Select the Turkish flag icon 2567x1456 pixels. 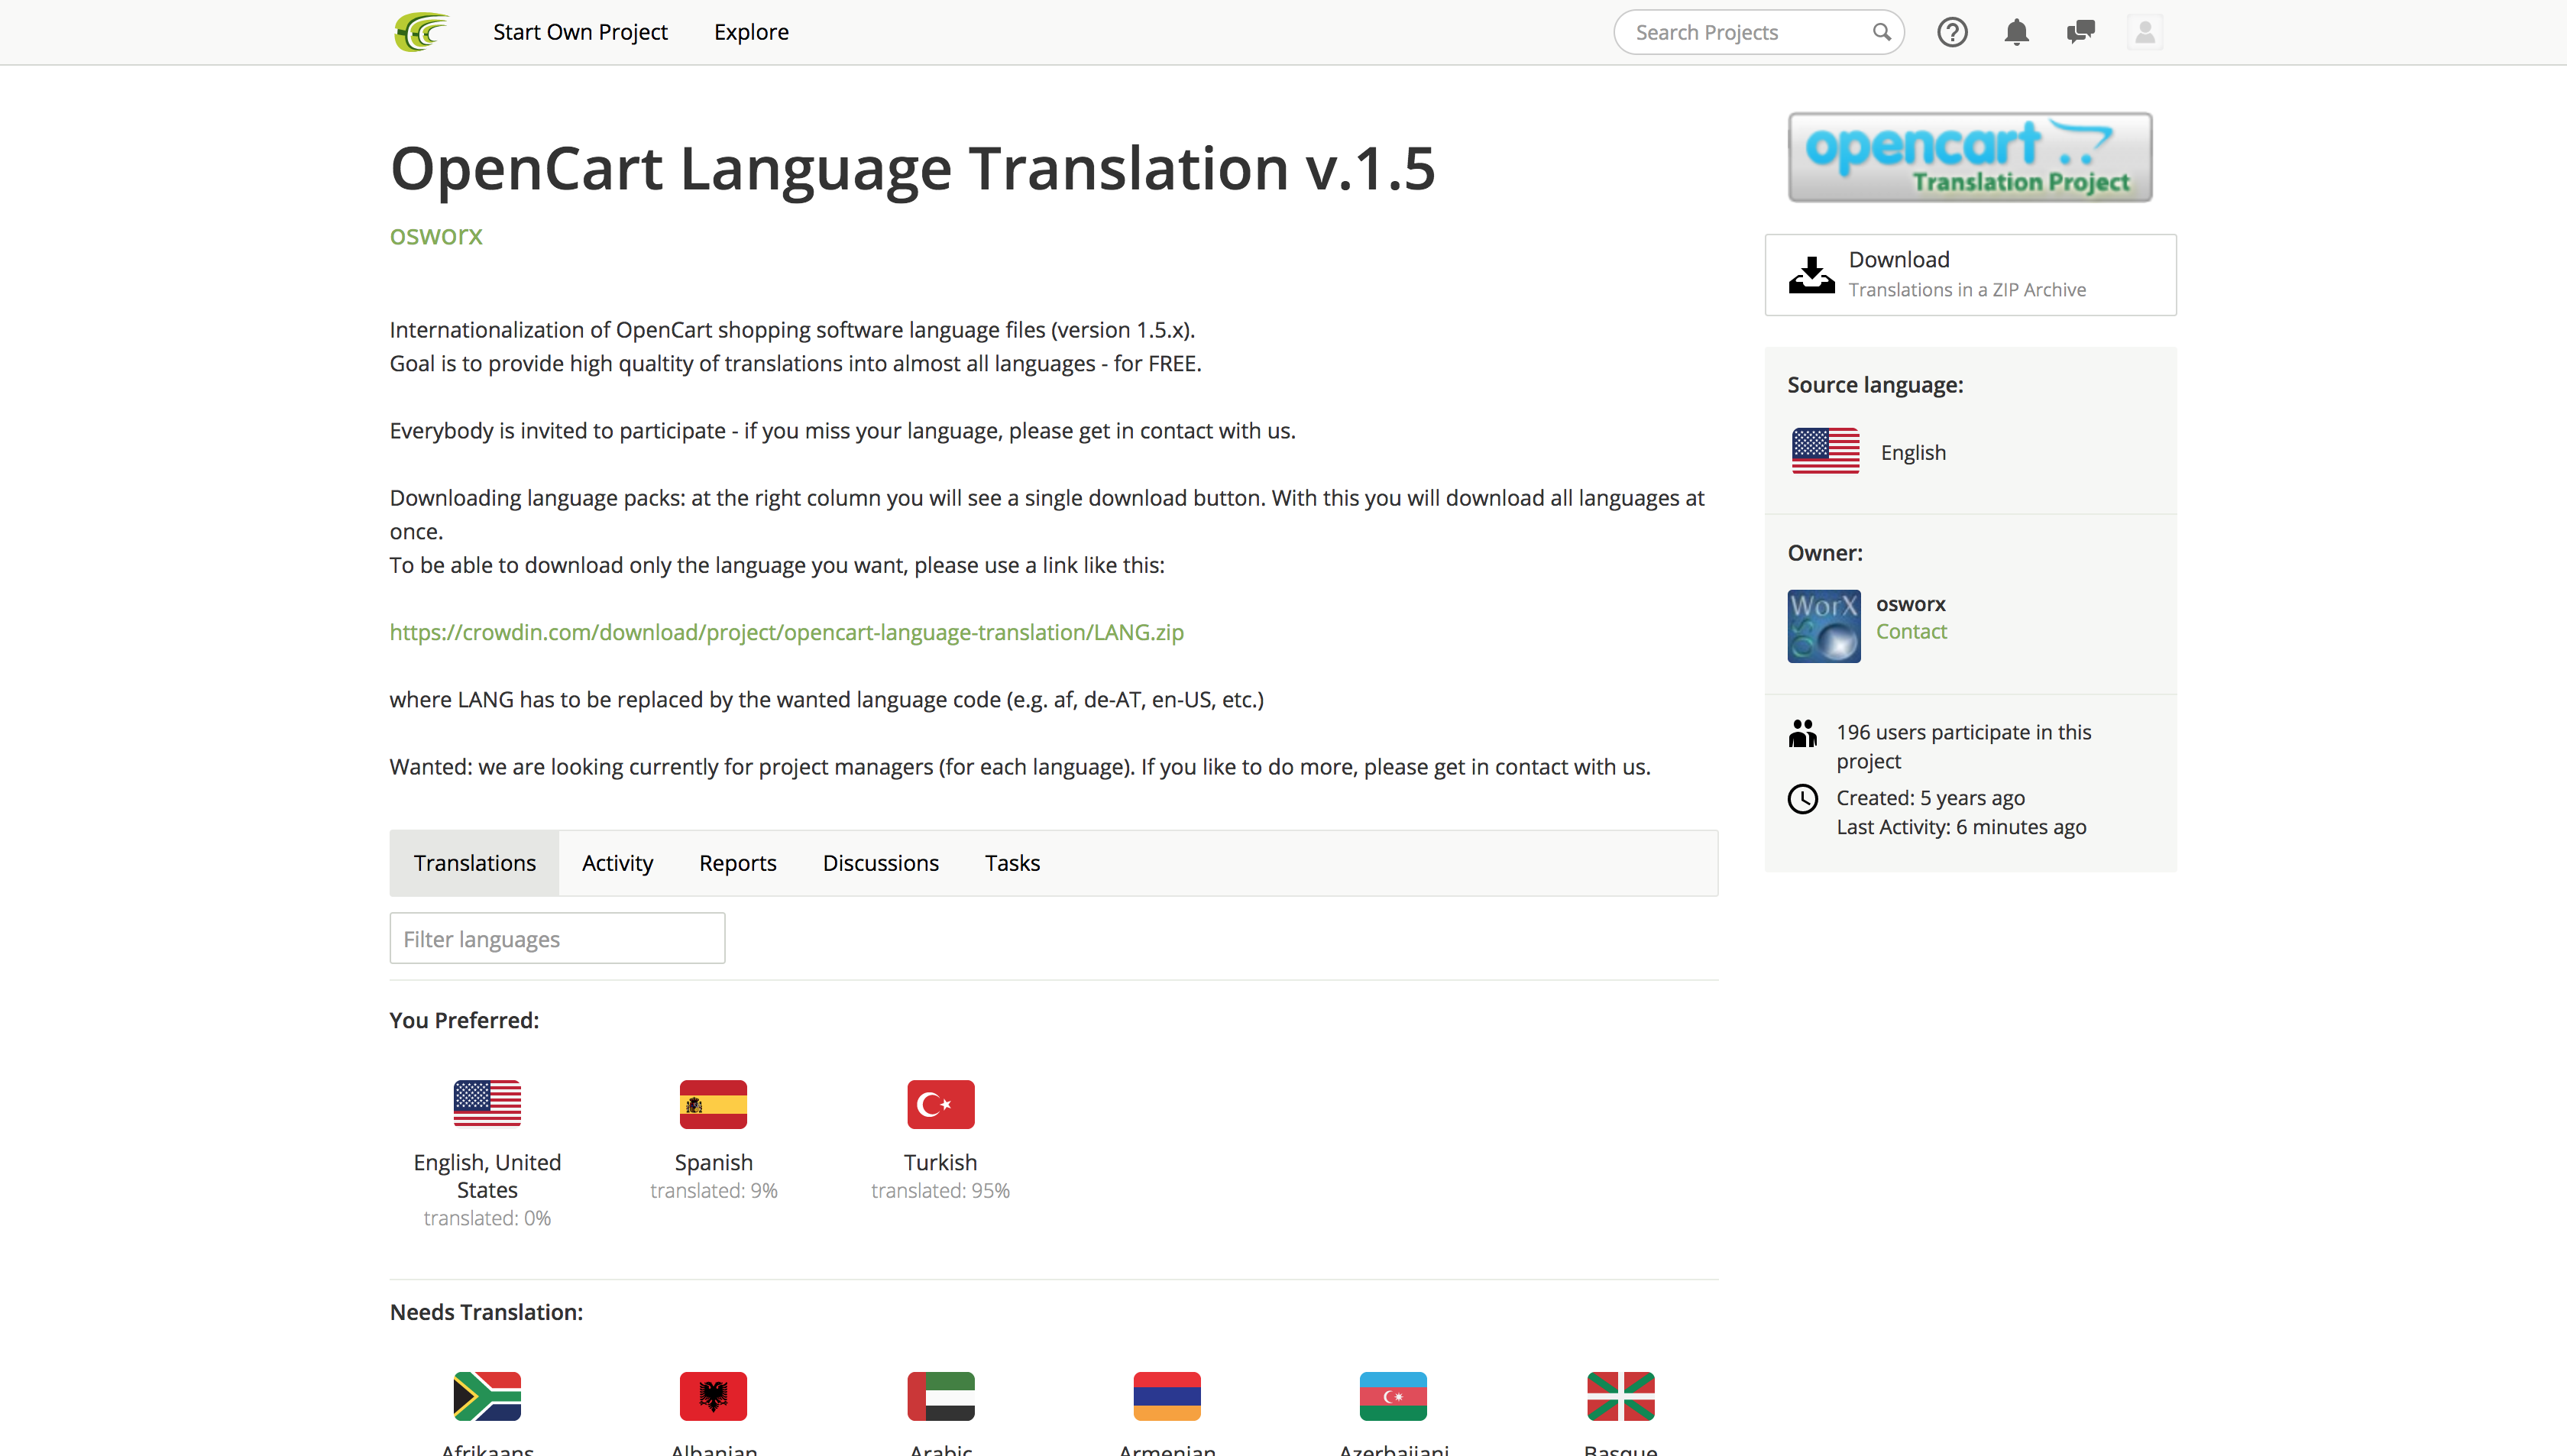(940, 1104)
